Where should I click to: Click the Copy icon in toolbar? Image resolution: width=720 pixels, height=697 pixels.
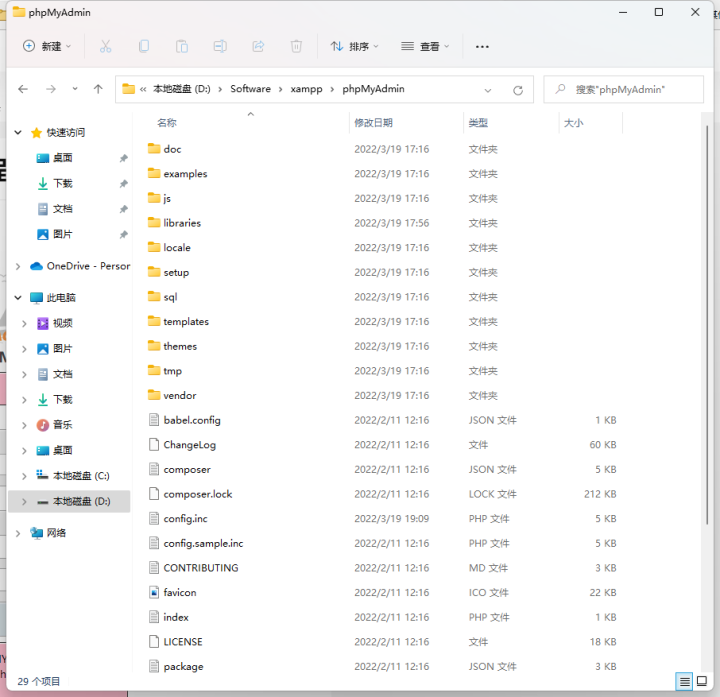(x=144, y=46)
